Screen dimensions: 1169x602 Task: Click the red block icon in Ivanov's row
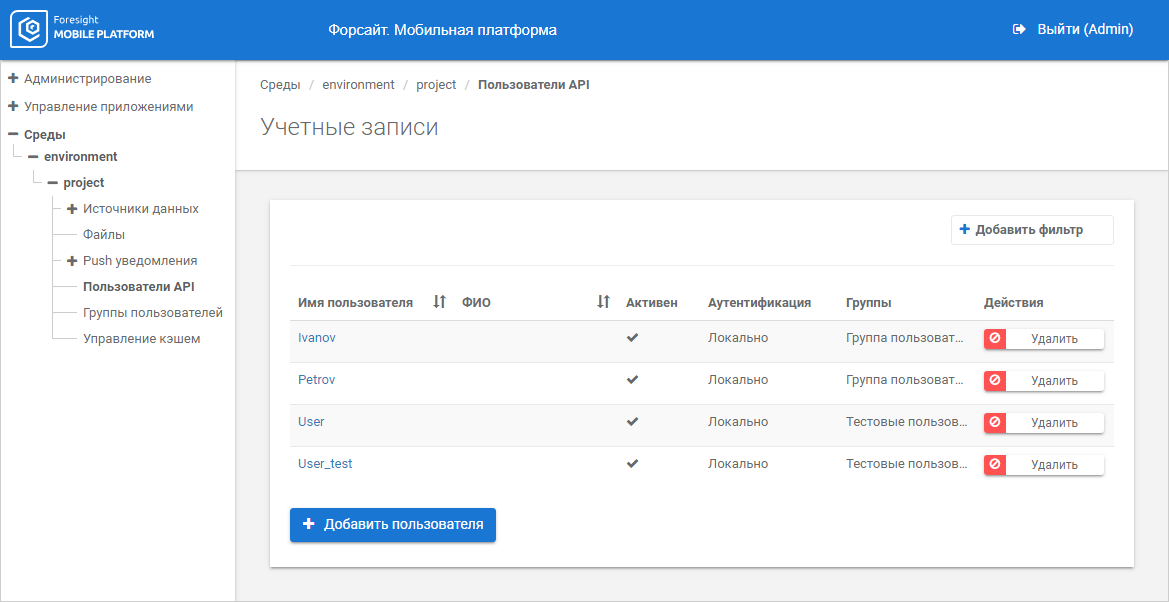(994, 338)
